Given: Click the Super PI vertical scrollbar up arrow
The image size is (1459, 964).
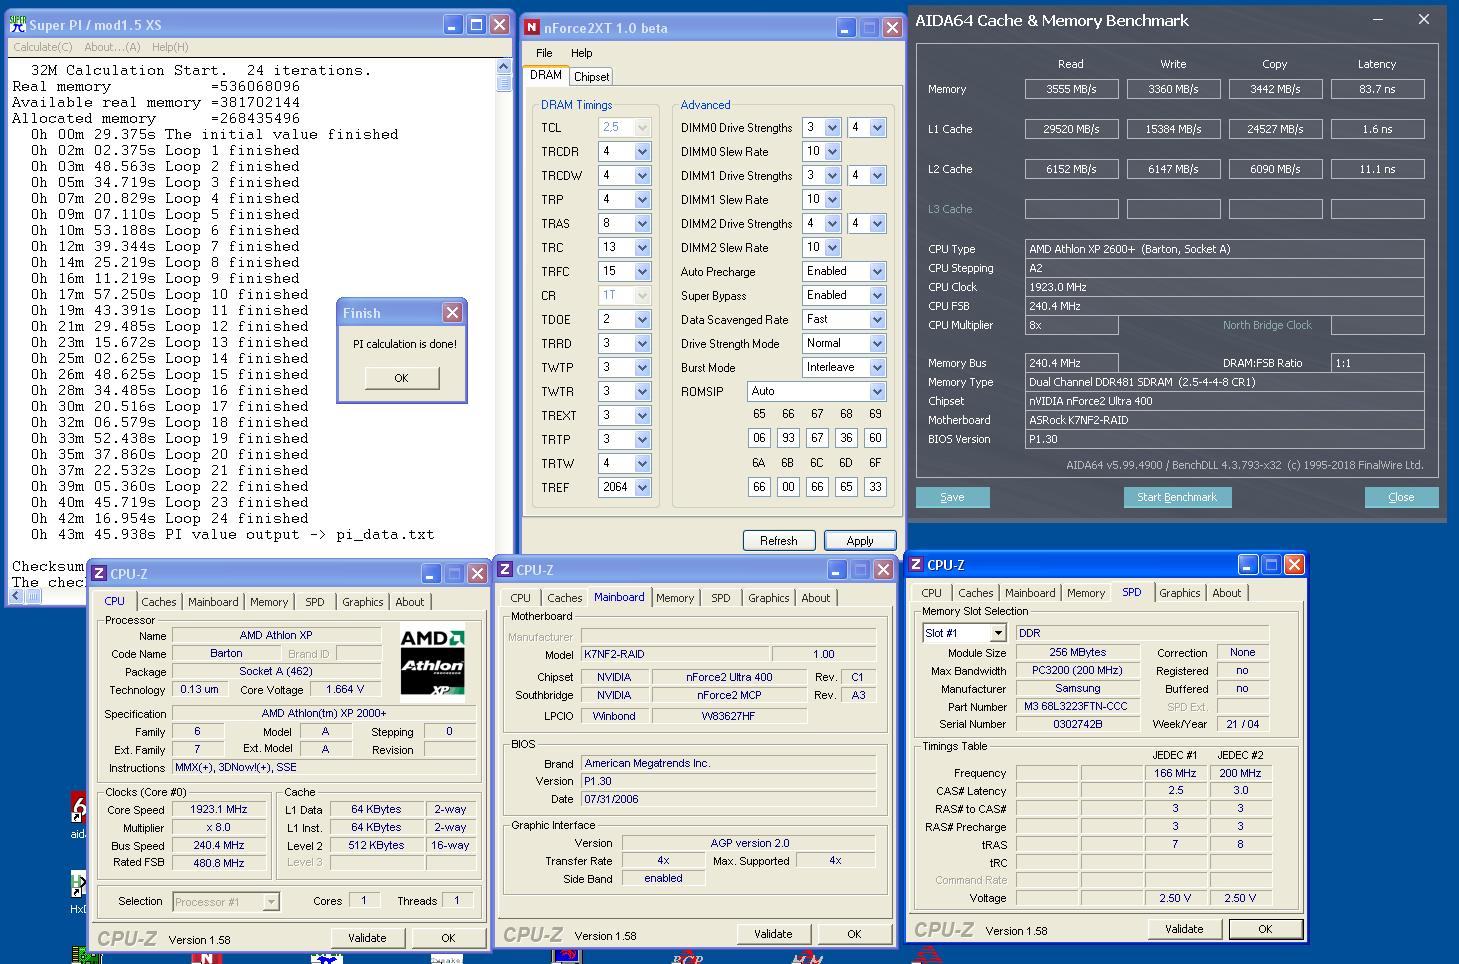Looking at the screenshot, I should (x=504, y=67).
